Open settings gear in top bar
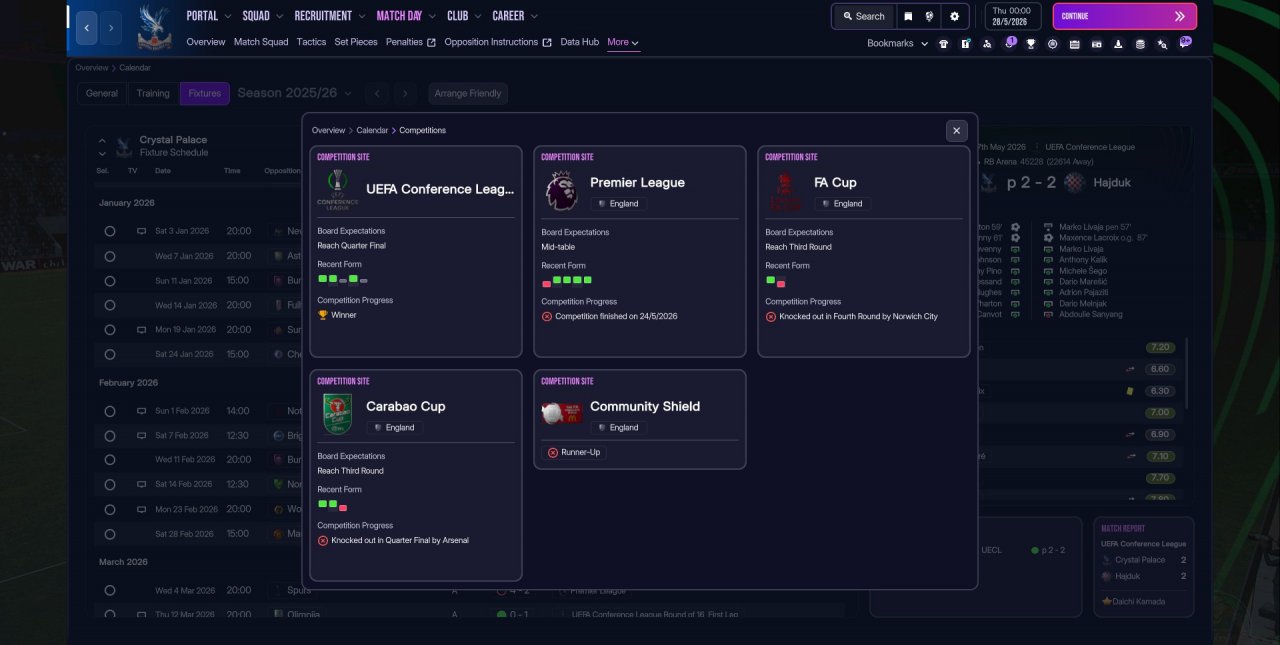 [x=954, y=16]
